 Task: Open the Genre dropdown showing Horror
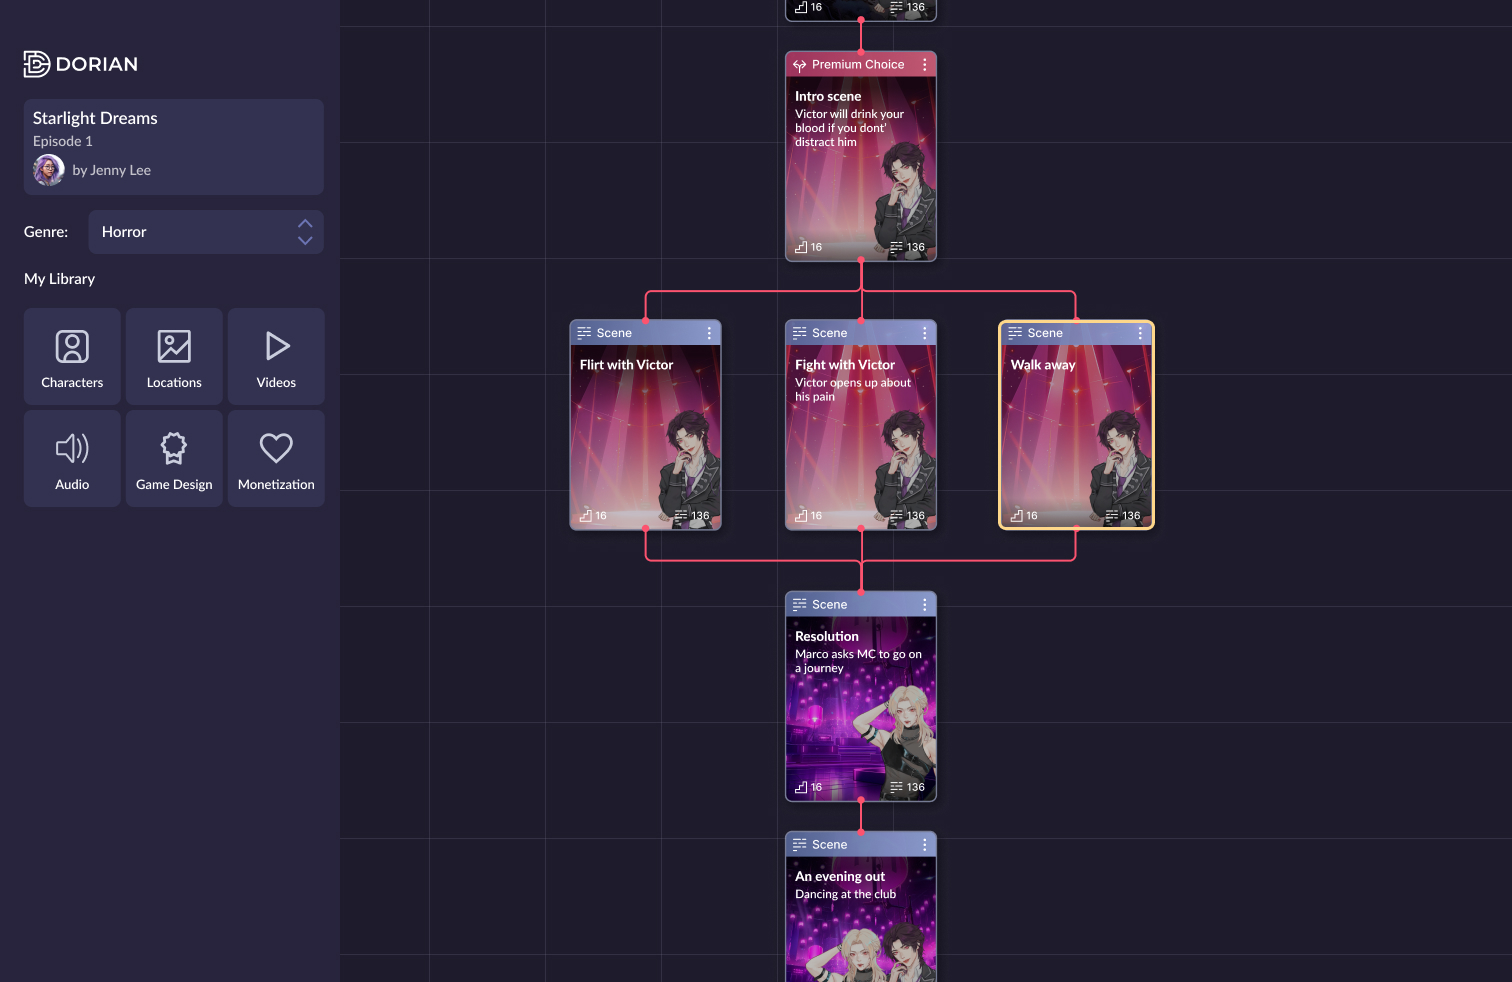[x=206, y=232]
